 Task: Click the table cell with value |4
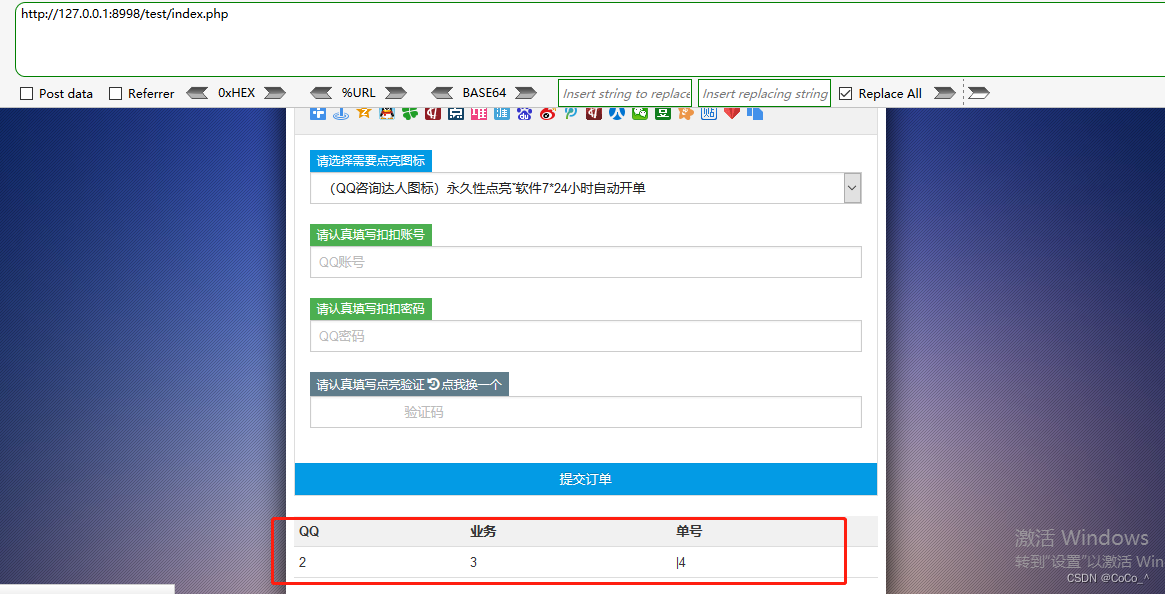point(681,563)
